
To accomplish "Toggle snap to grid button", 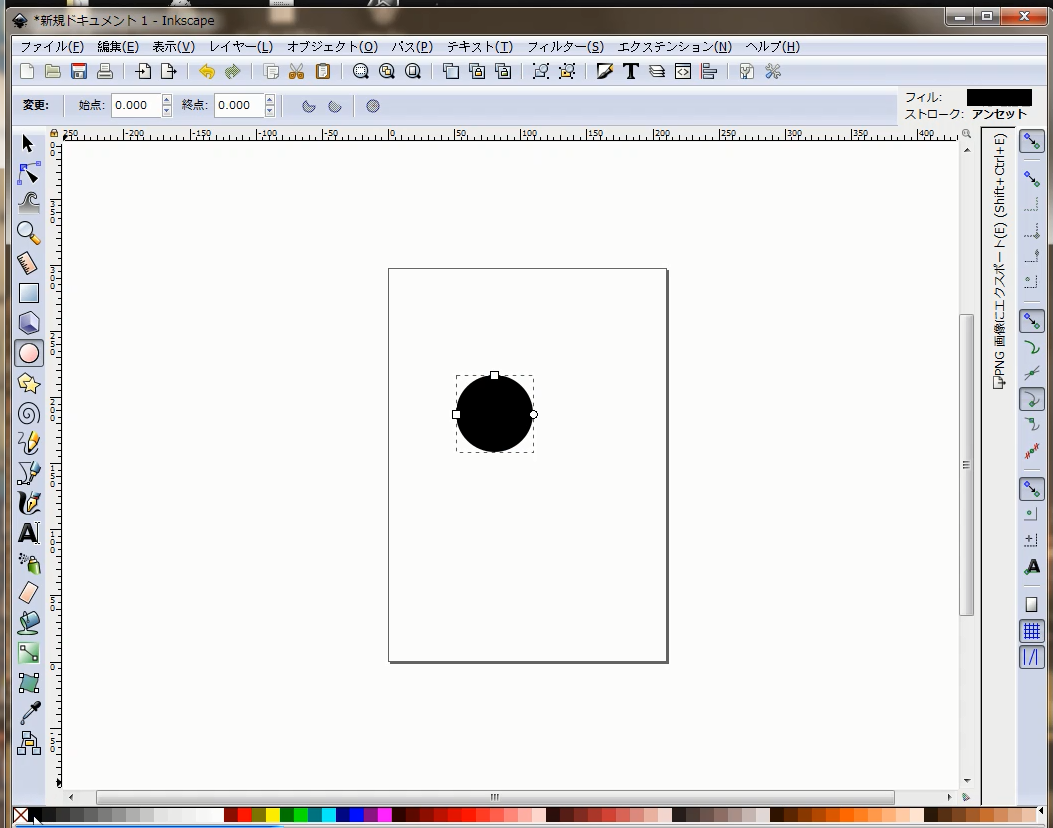I will 1031,631.
